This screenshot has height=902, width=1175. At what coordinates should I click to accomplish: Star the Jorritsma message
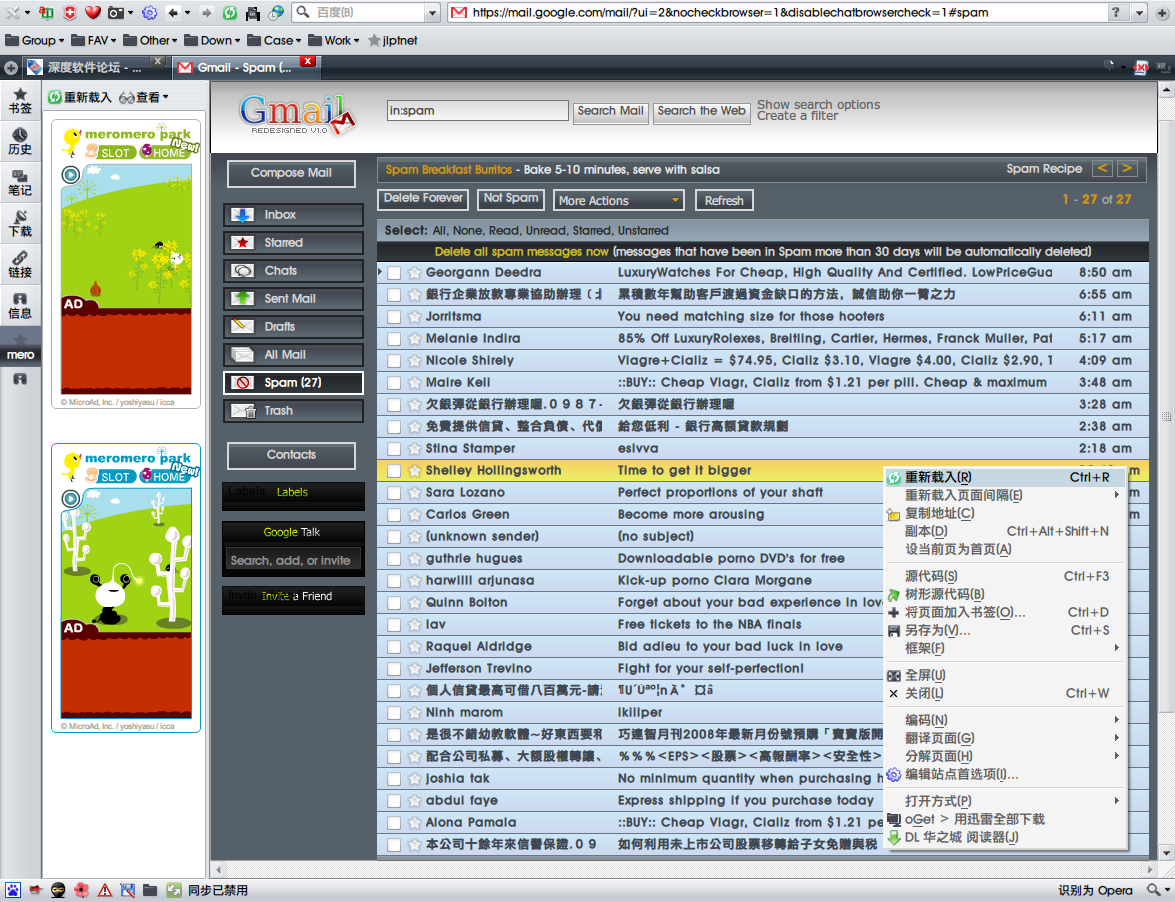[414, 317]
